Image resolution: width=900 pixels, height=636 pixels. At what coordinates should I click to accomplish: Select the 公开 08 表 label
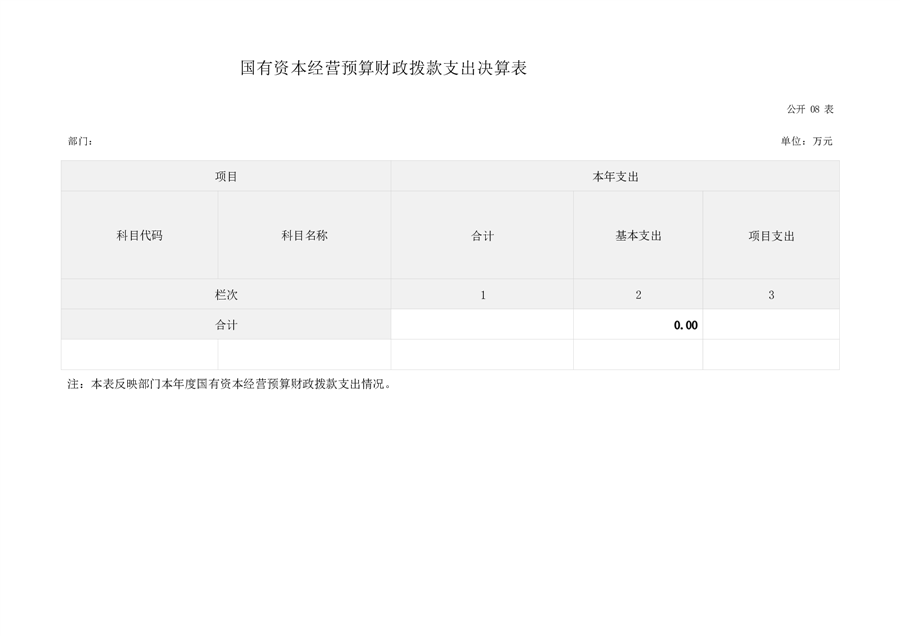(809, 109)
